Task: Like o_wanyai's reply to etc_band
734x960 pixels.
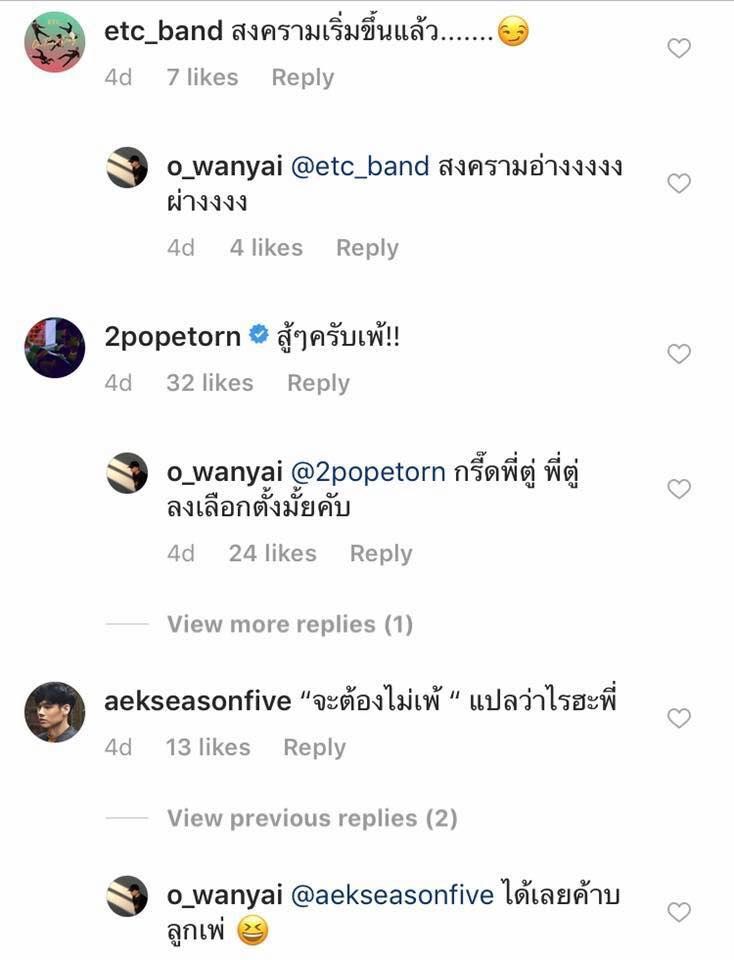Action: pos(679,183)
